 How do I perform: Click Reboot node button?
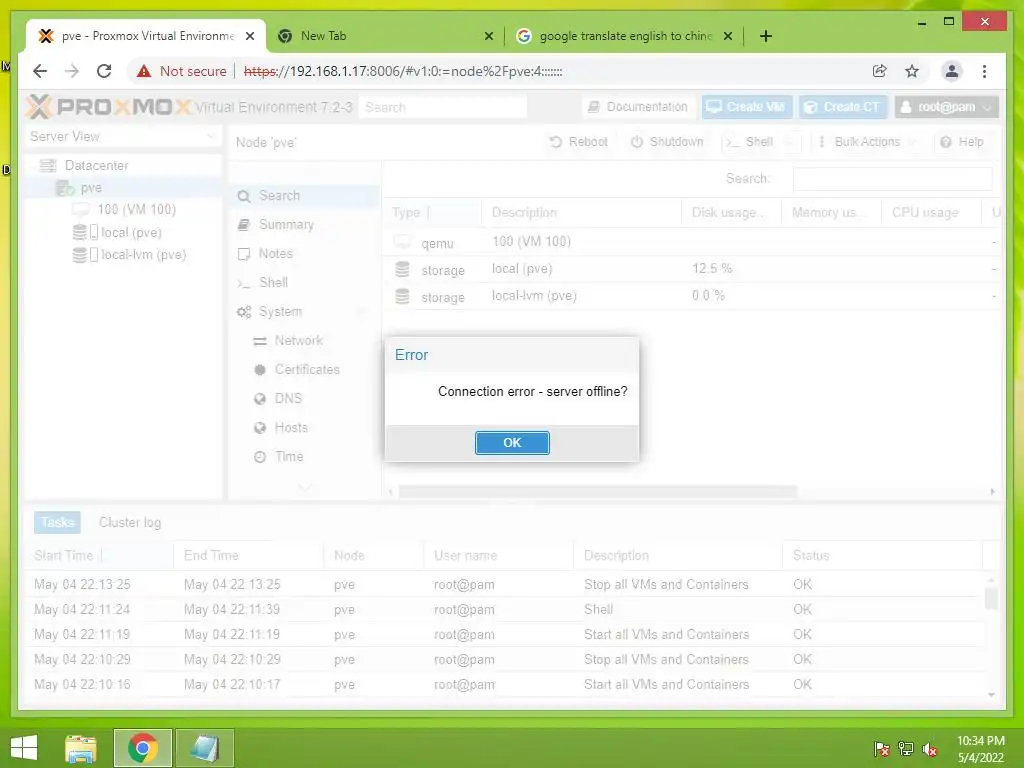coord(579,142)
